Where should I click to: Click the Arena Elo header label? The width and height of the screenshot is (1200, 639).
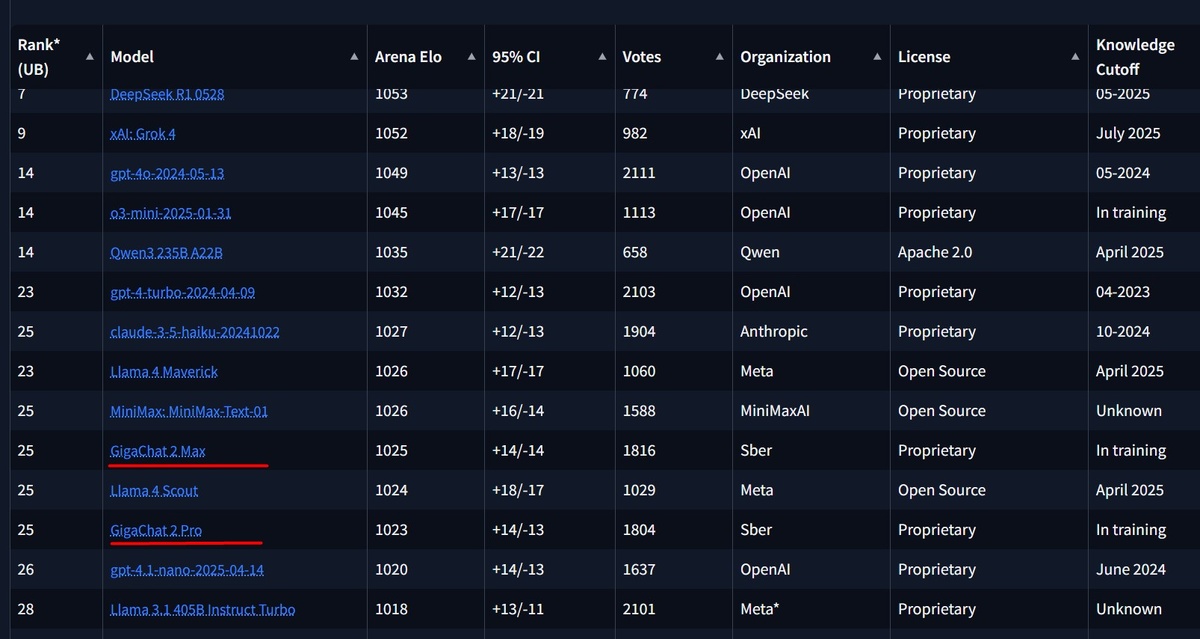(x=408, y=57)
